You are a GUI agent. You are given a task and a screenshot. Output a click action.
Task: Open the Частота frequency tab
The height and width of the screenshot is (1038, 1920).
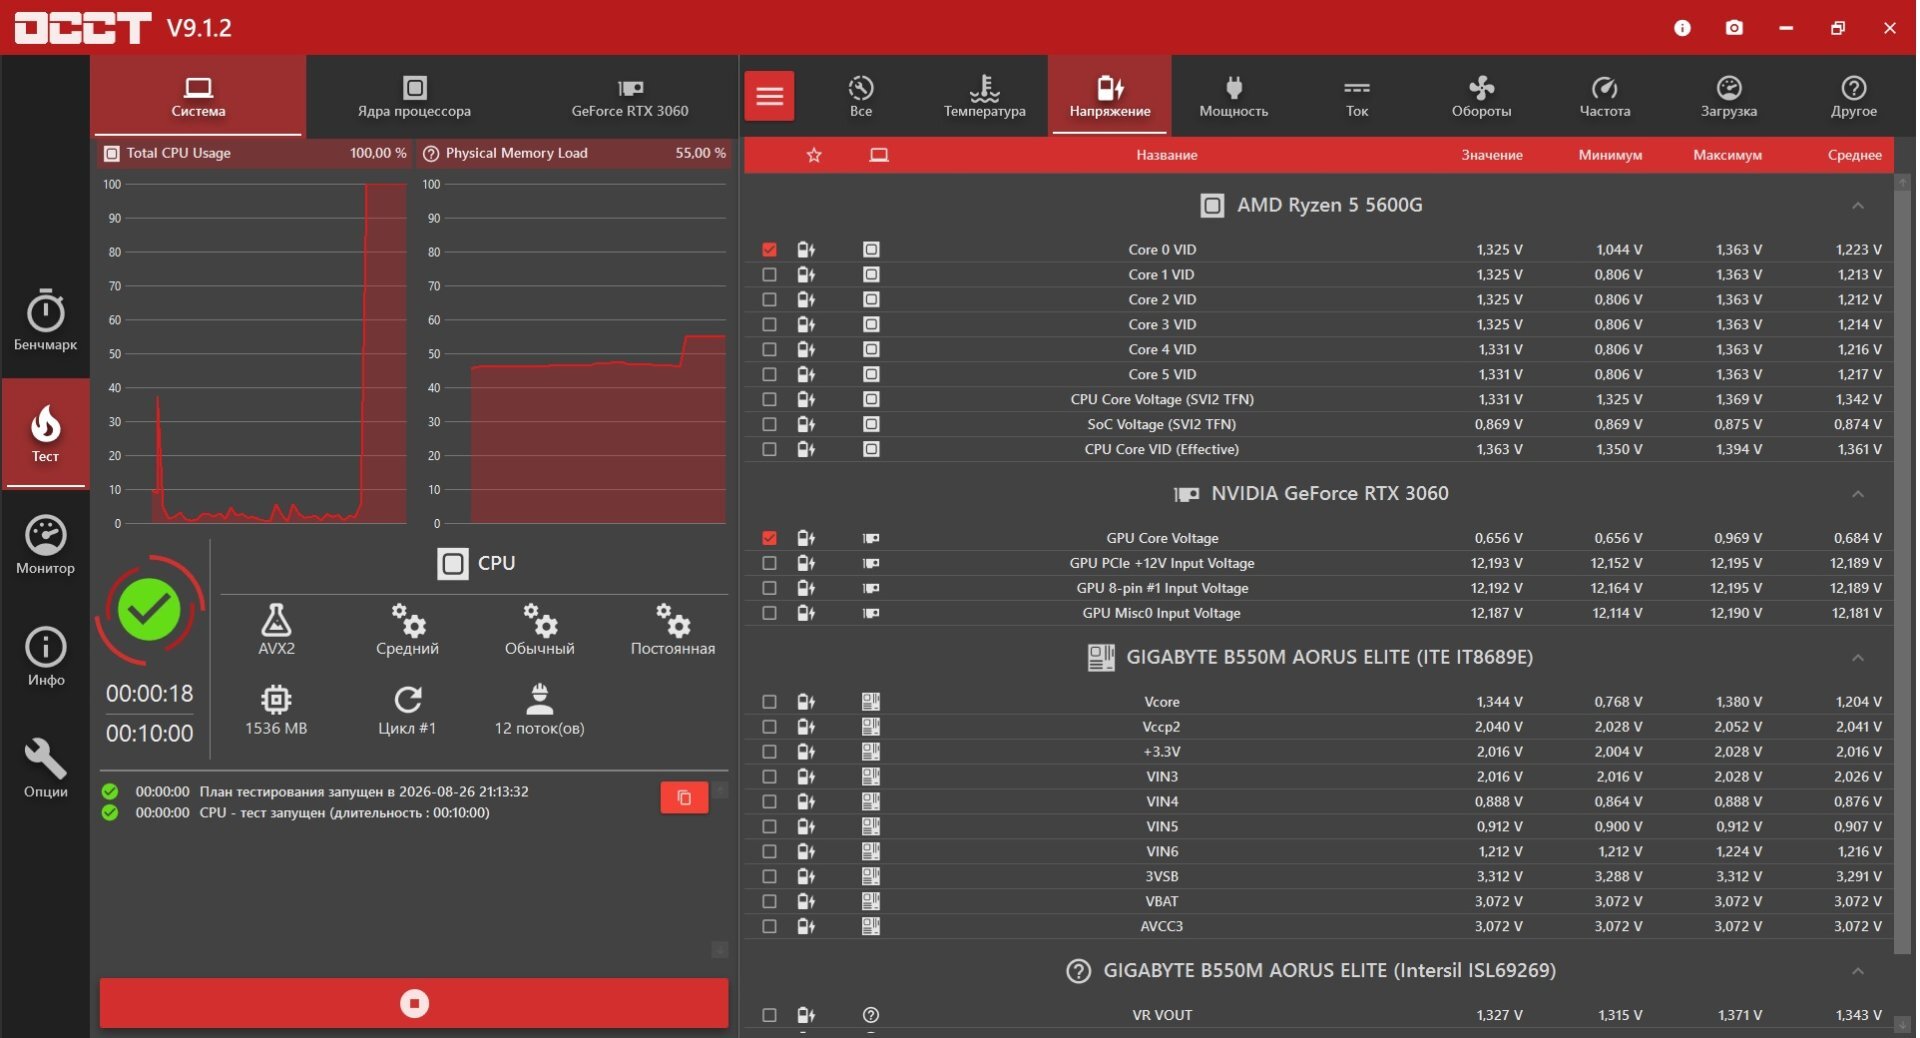coord(1605,96)
